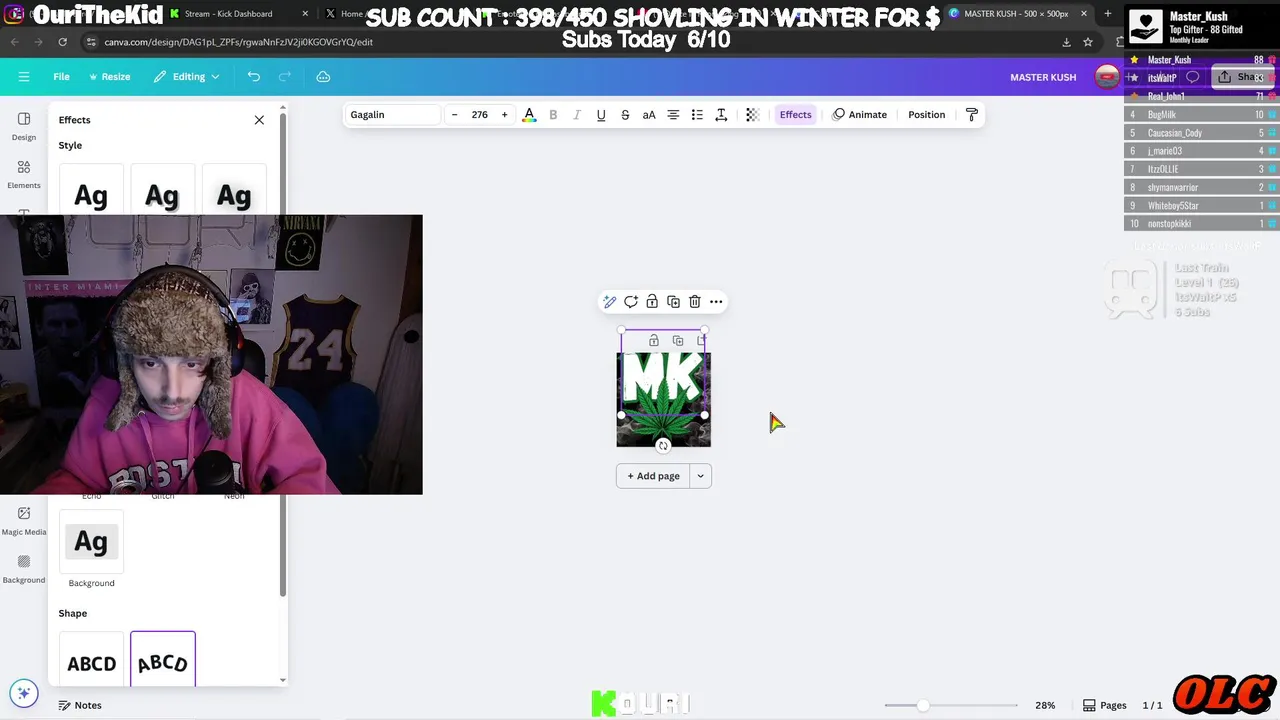Open the 28% zoom level menu

pos(1045,705)
